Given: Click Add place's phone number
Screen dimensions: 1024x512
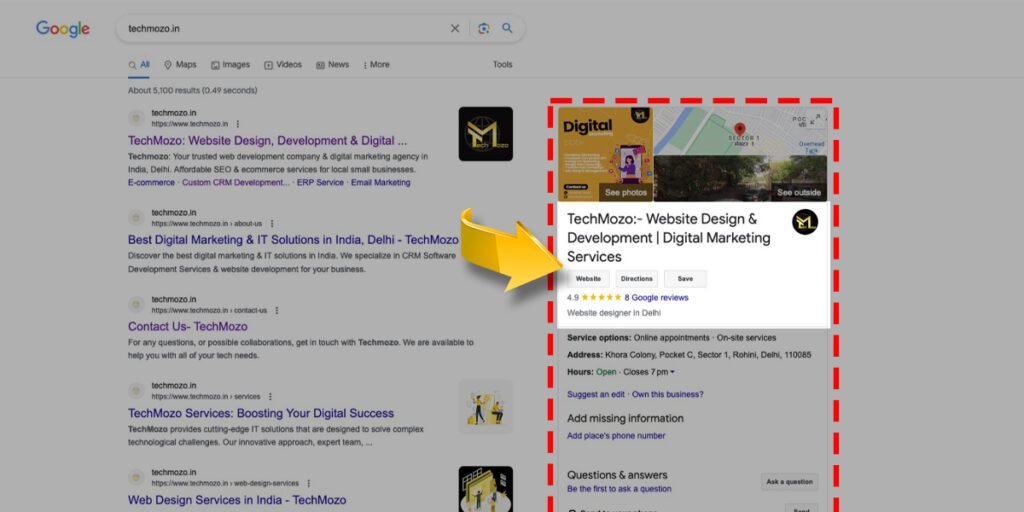Looking at the screenshot, I should pos(616,436).
